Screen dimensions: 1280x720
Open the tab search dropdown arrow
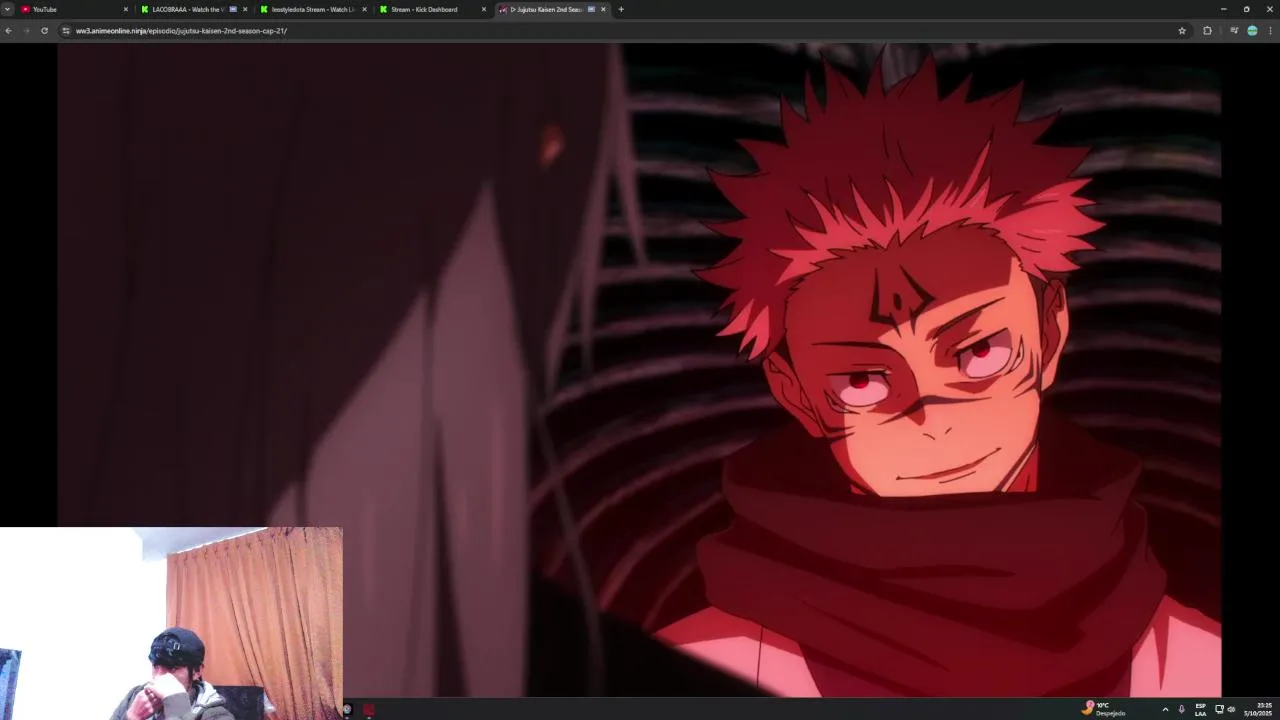[x=7, y=9]
